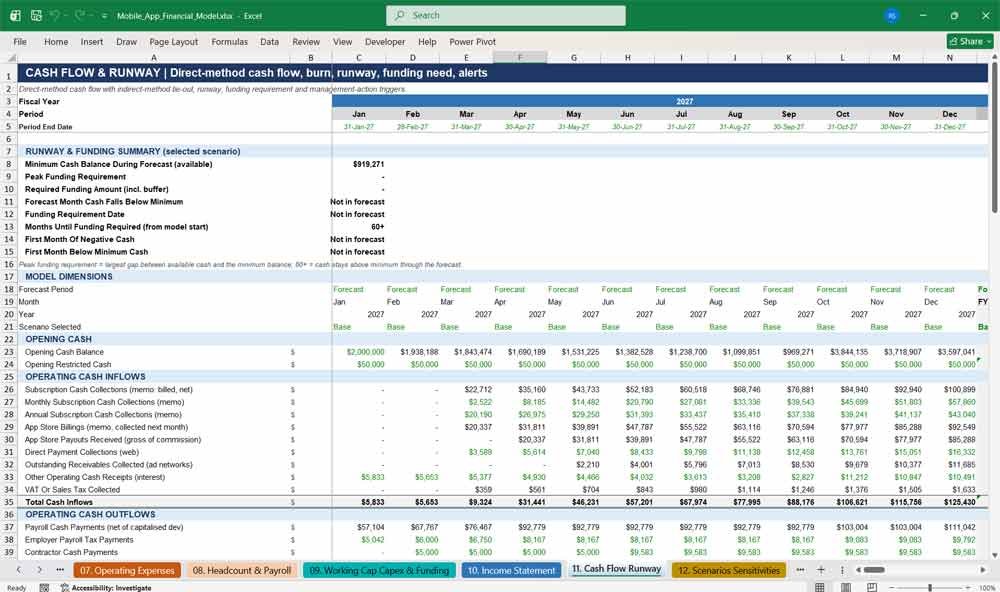Viewport: 1000px width, 592px height.
Task: Click the Share button
Action: tap(970, 41)
